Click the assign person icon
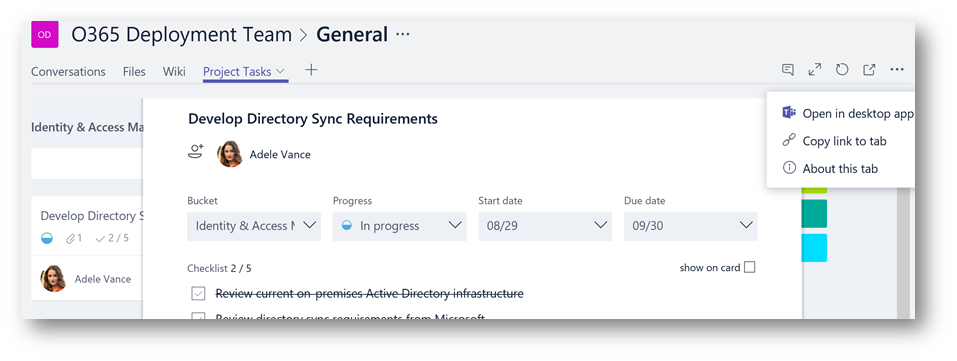This screenshot has height=361, width=957. coord(196,151)
